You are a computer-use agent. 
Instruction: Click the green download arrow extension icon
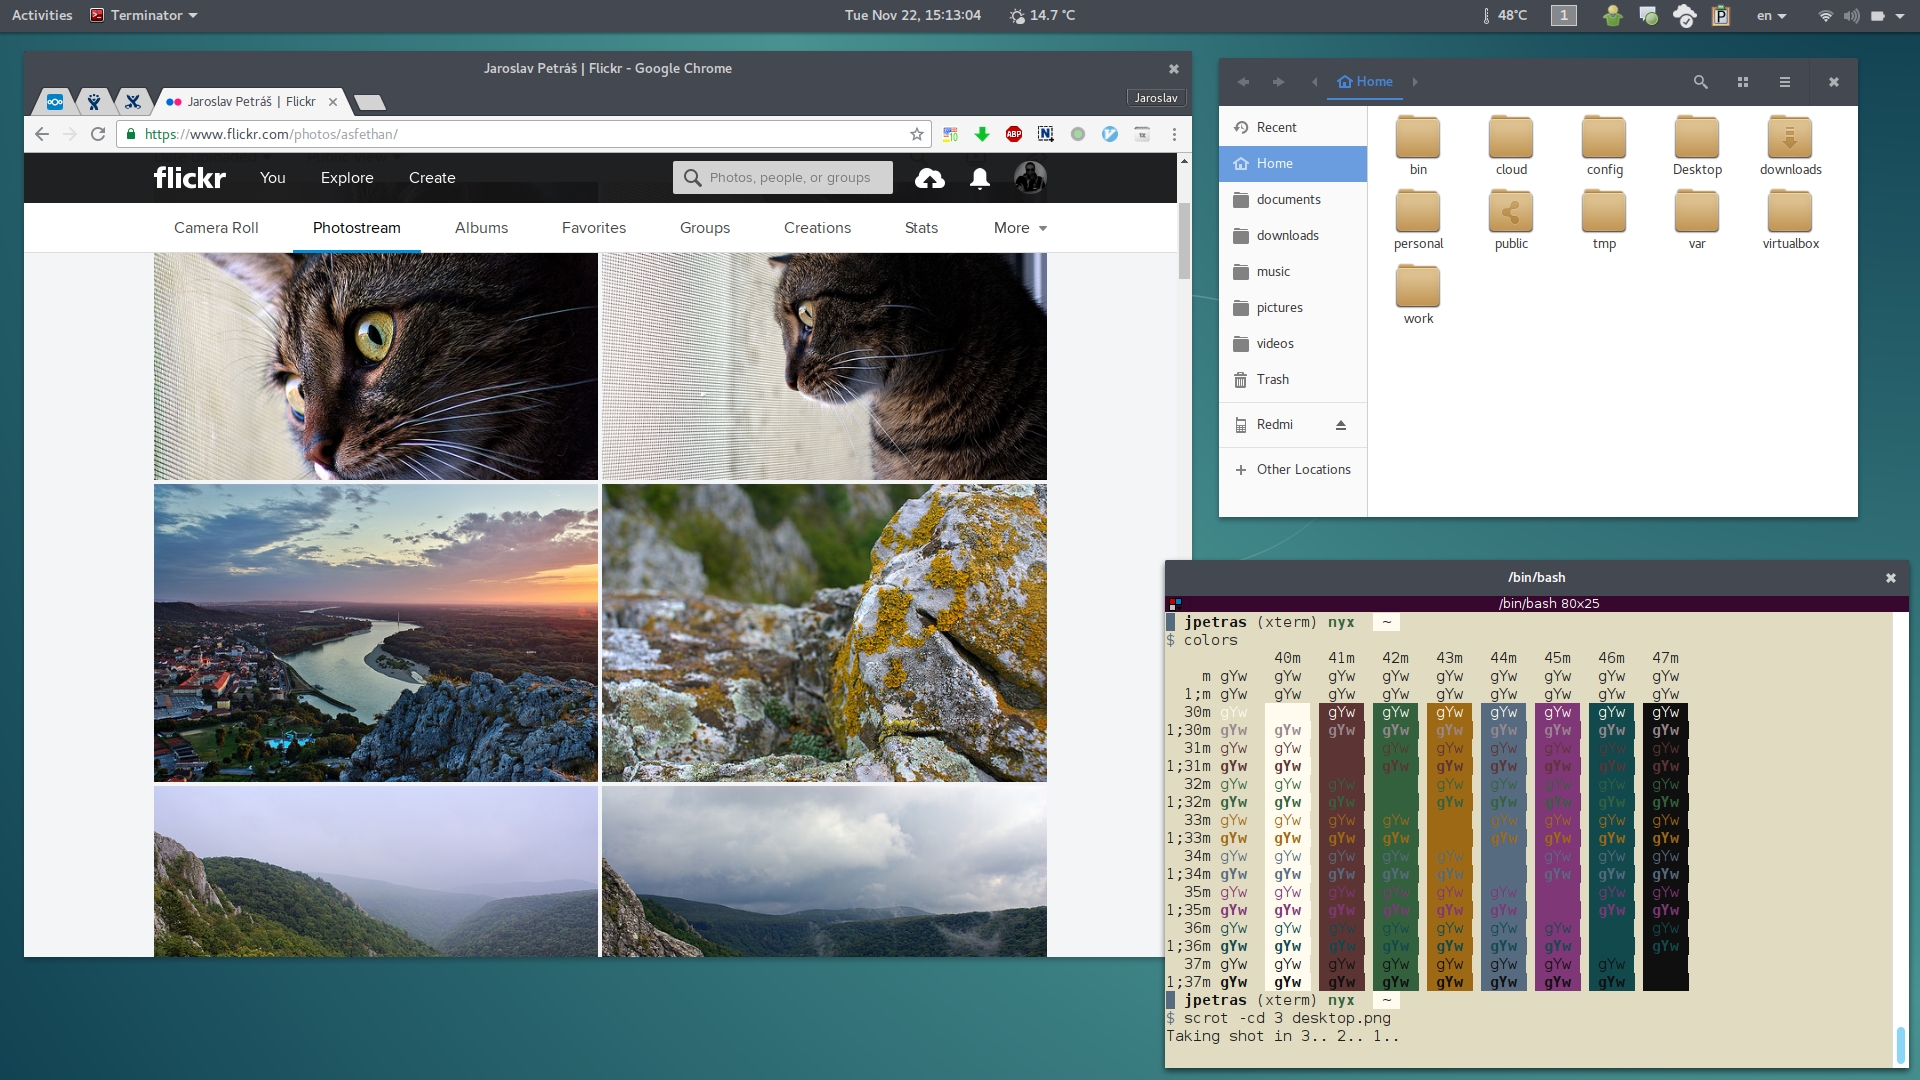click(982, 134)
